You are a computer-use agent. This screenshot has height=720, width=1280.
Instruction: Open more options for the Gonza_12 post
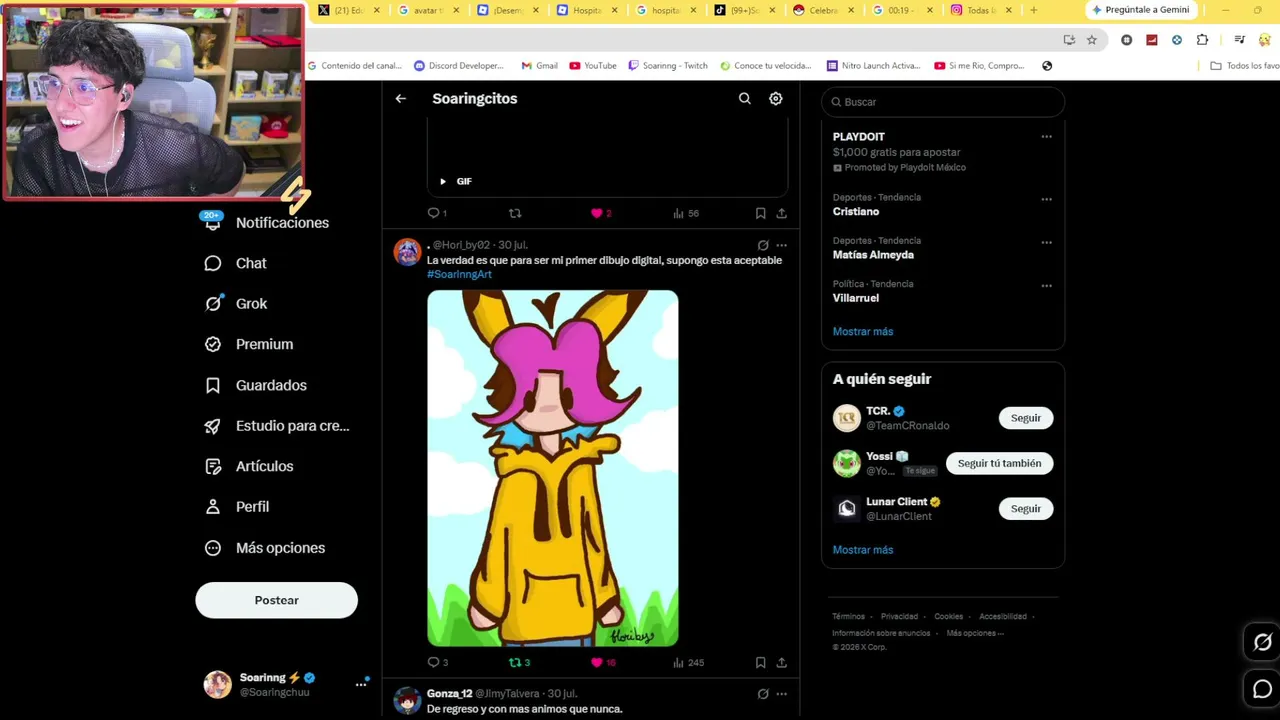(x=782, y=694)
